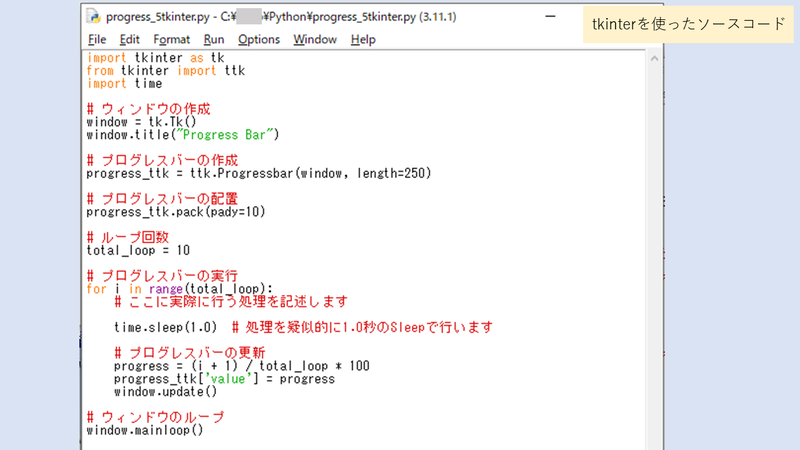Image resolution: width=800 pixels, height=450 pixels.
Task: Open the Window menu
Action: tap(315, 39)
